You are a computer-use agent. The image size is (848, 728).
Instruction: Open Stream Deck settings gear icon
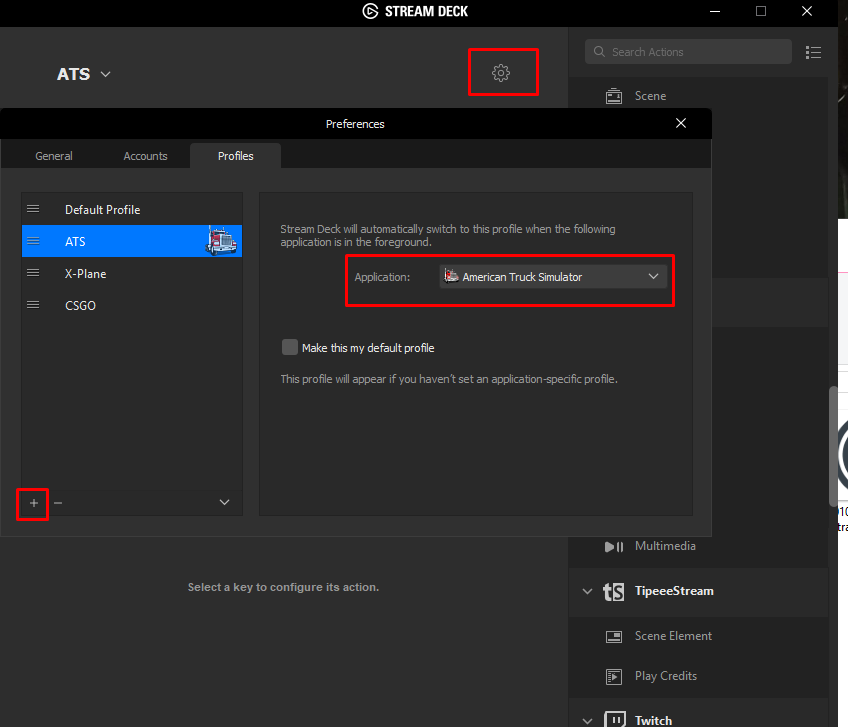(x=501, y=72)
